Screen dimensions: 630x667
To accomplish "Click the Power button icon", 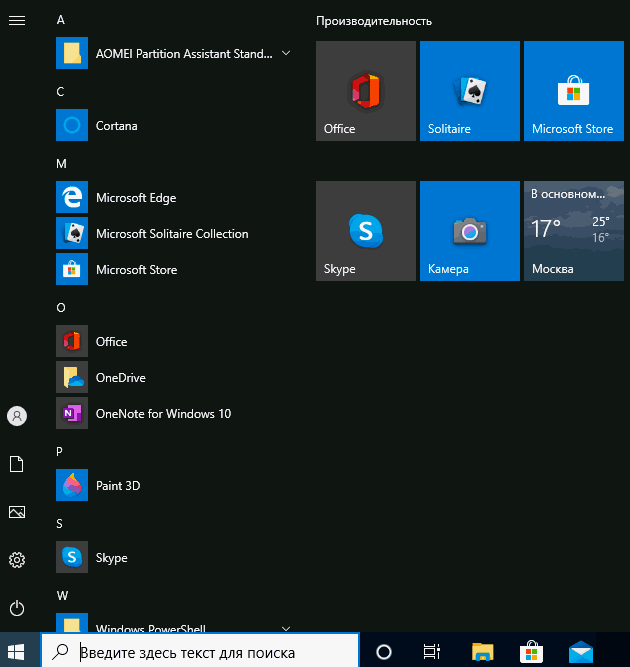I will point(17,608).
